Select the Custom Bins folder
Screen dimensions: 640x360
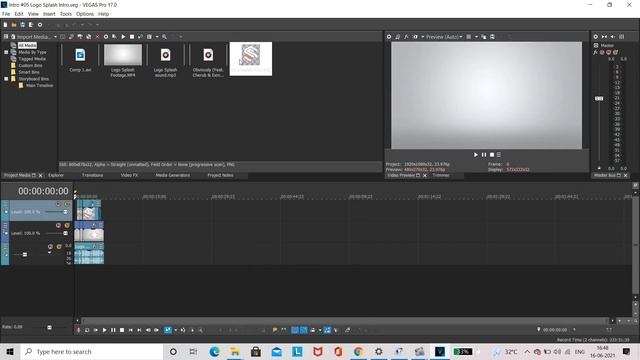tap(30, 65)
